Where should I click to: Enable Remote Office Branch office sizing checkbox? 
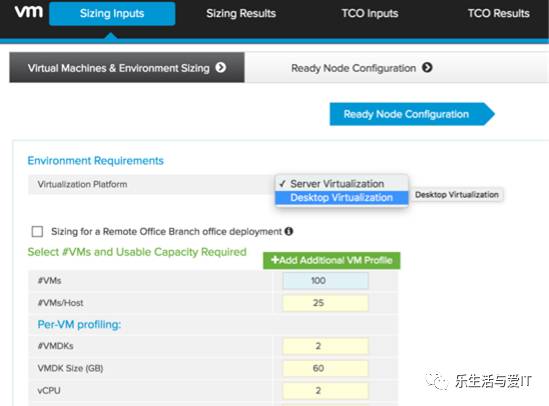pyautogui.click(x=37, y=231)
